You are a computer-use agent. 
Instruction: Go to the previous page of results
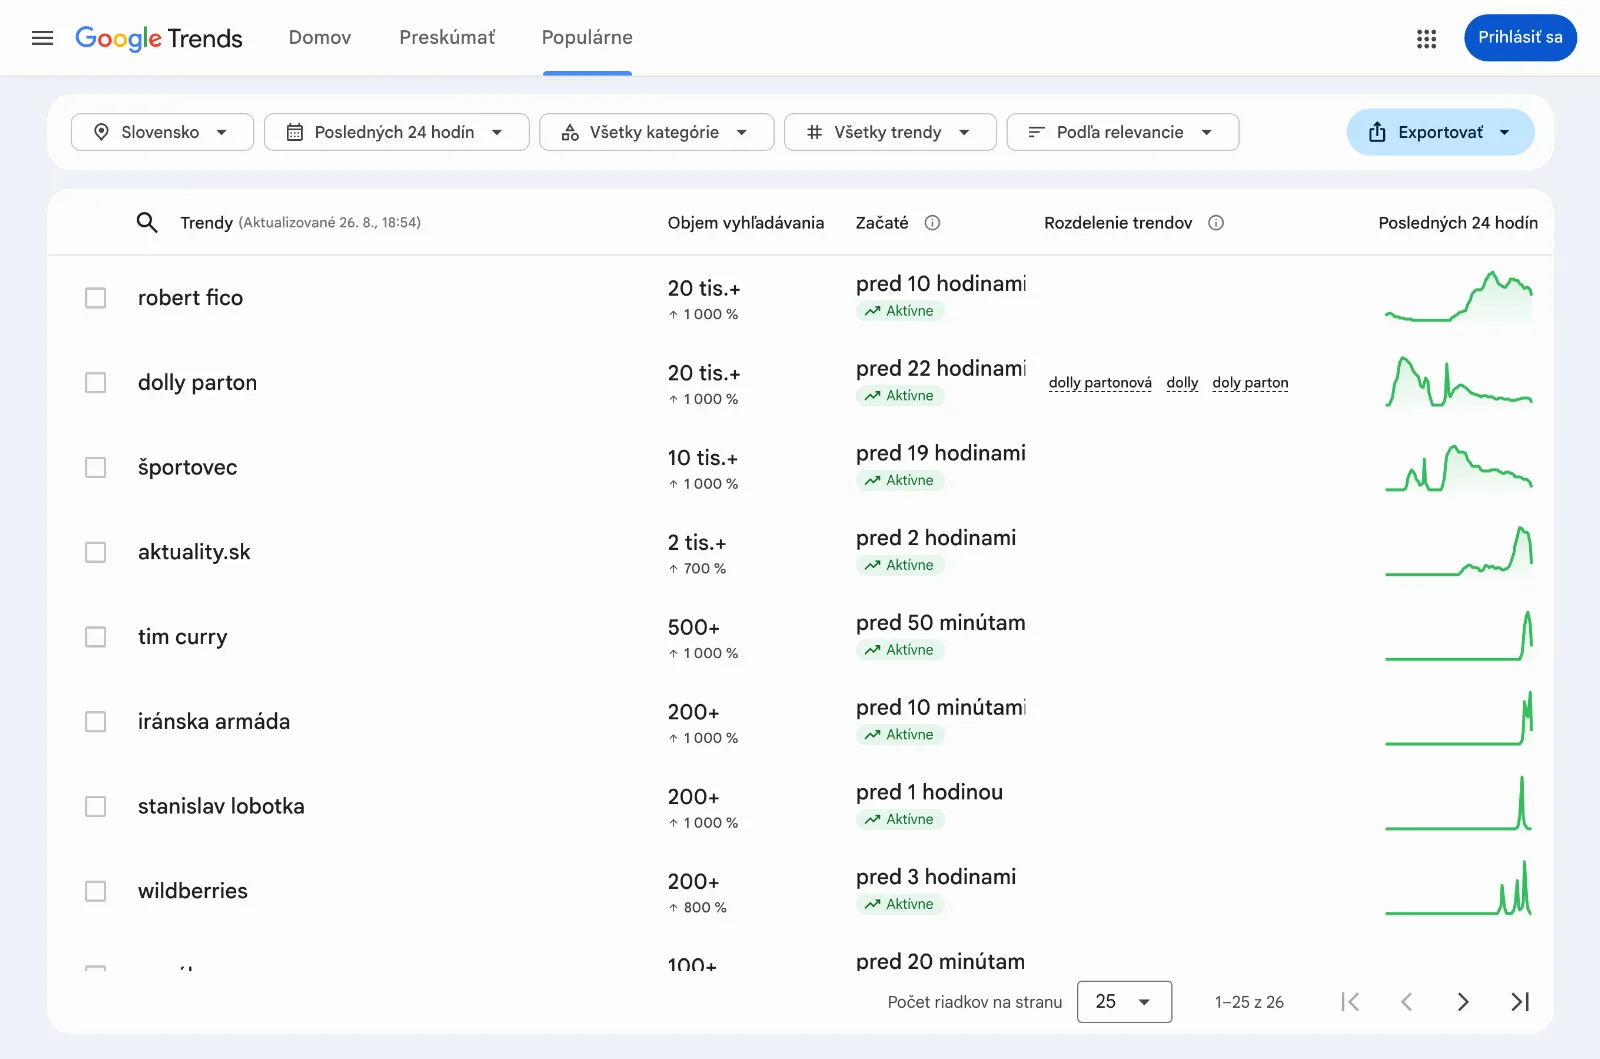coord(1406,1001)
